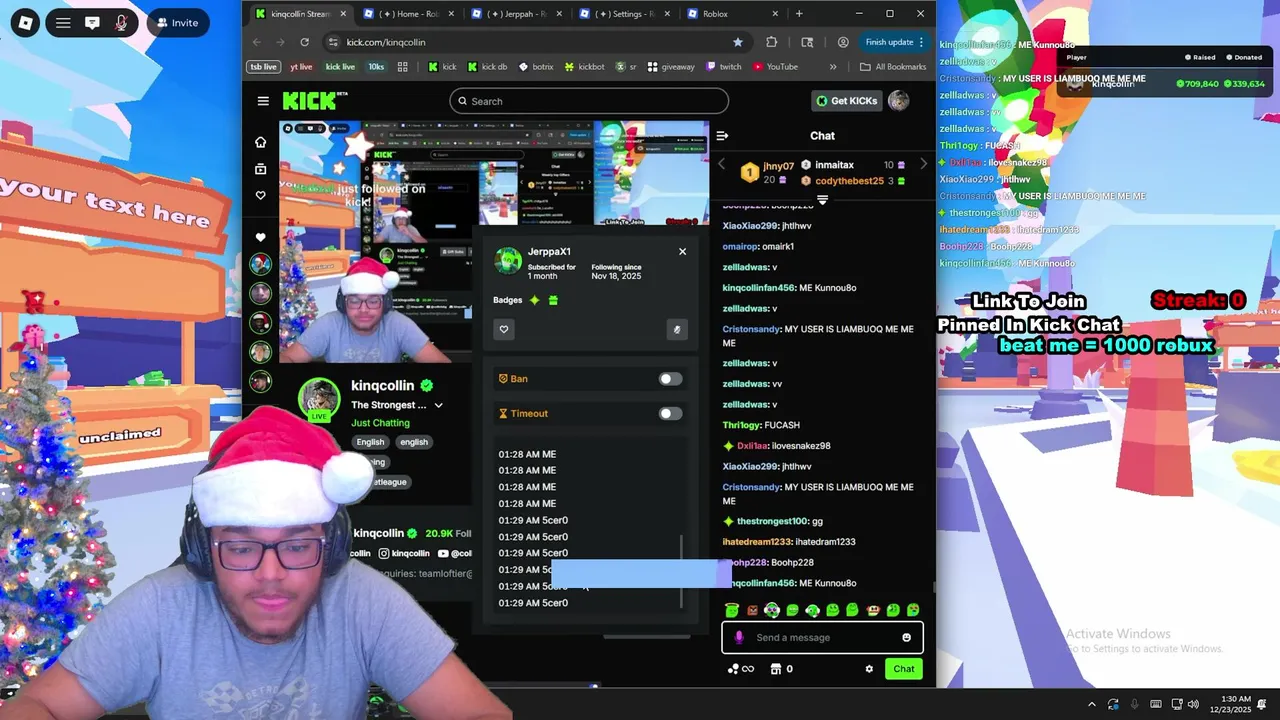This screenshot has width=1280, height=720.
Task: Click kinqcollin live avatar
Action: coord(319,400)
